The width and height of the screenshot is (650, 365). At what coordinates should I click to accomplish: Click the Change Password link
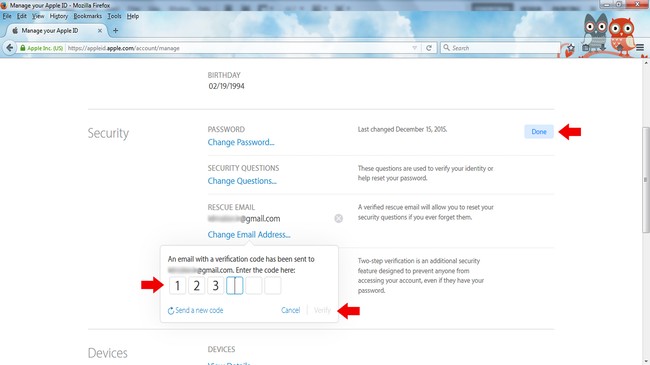click(241, 142)
